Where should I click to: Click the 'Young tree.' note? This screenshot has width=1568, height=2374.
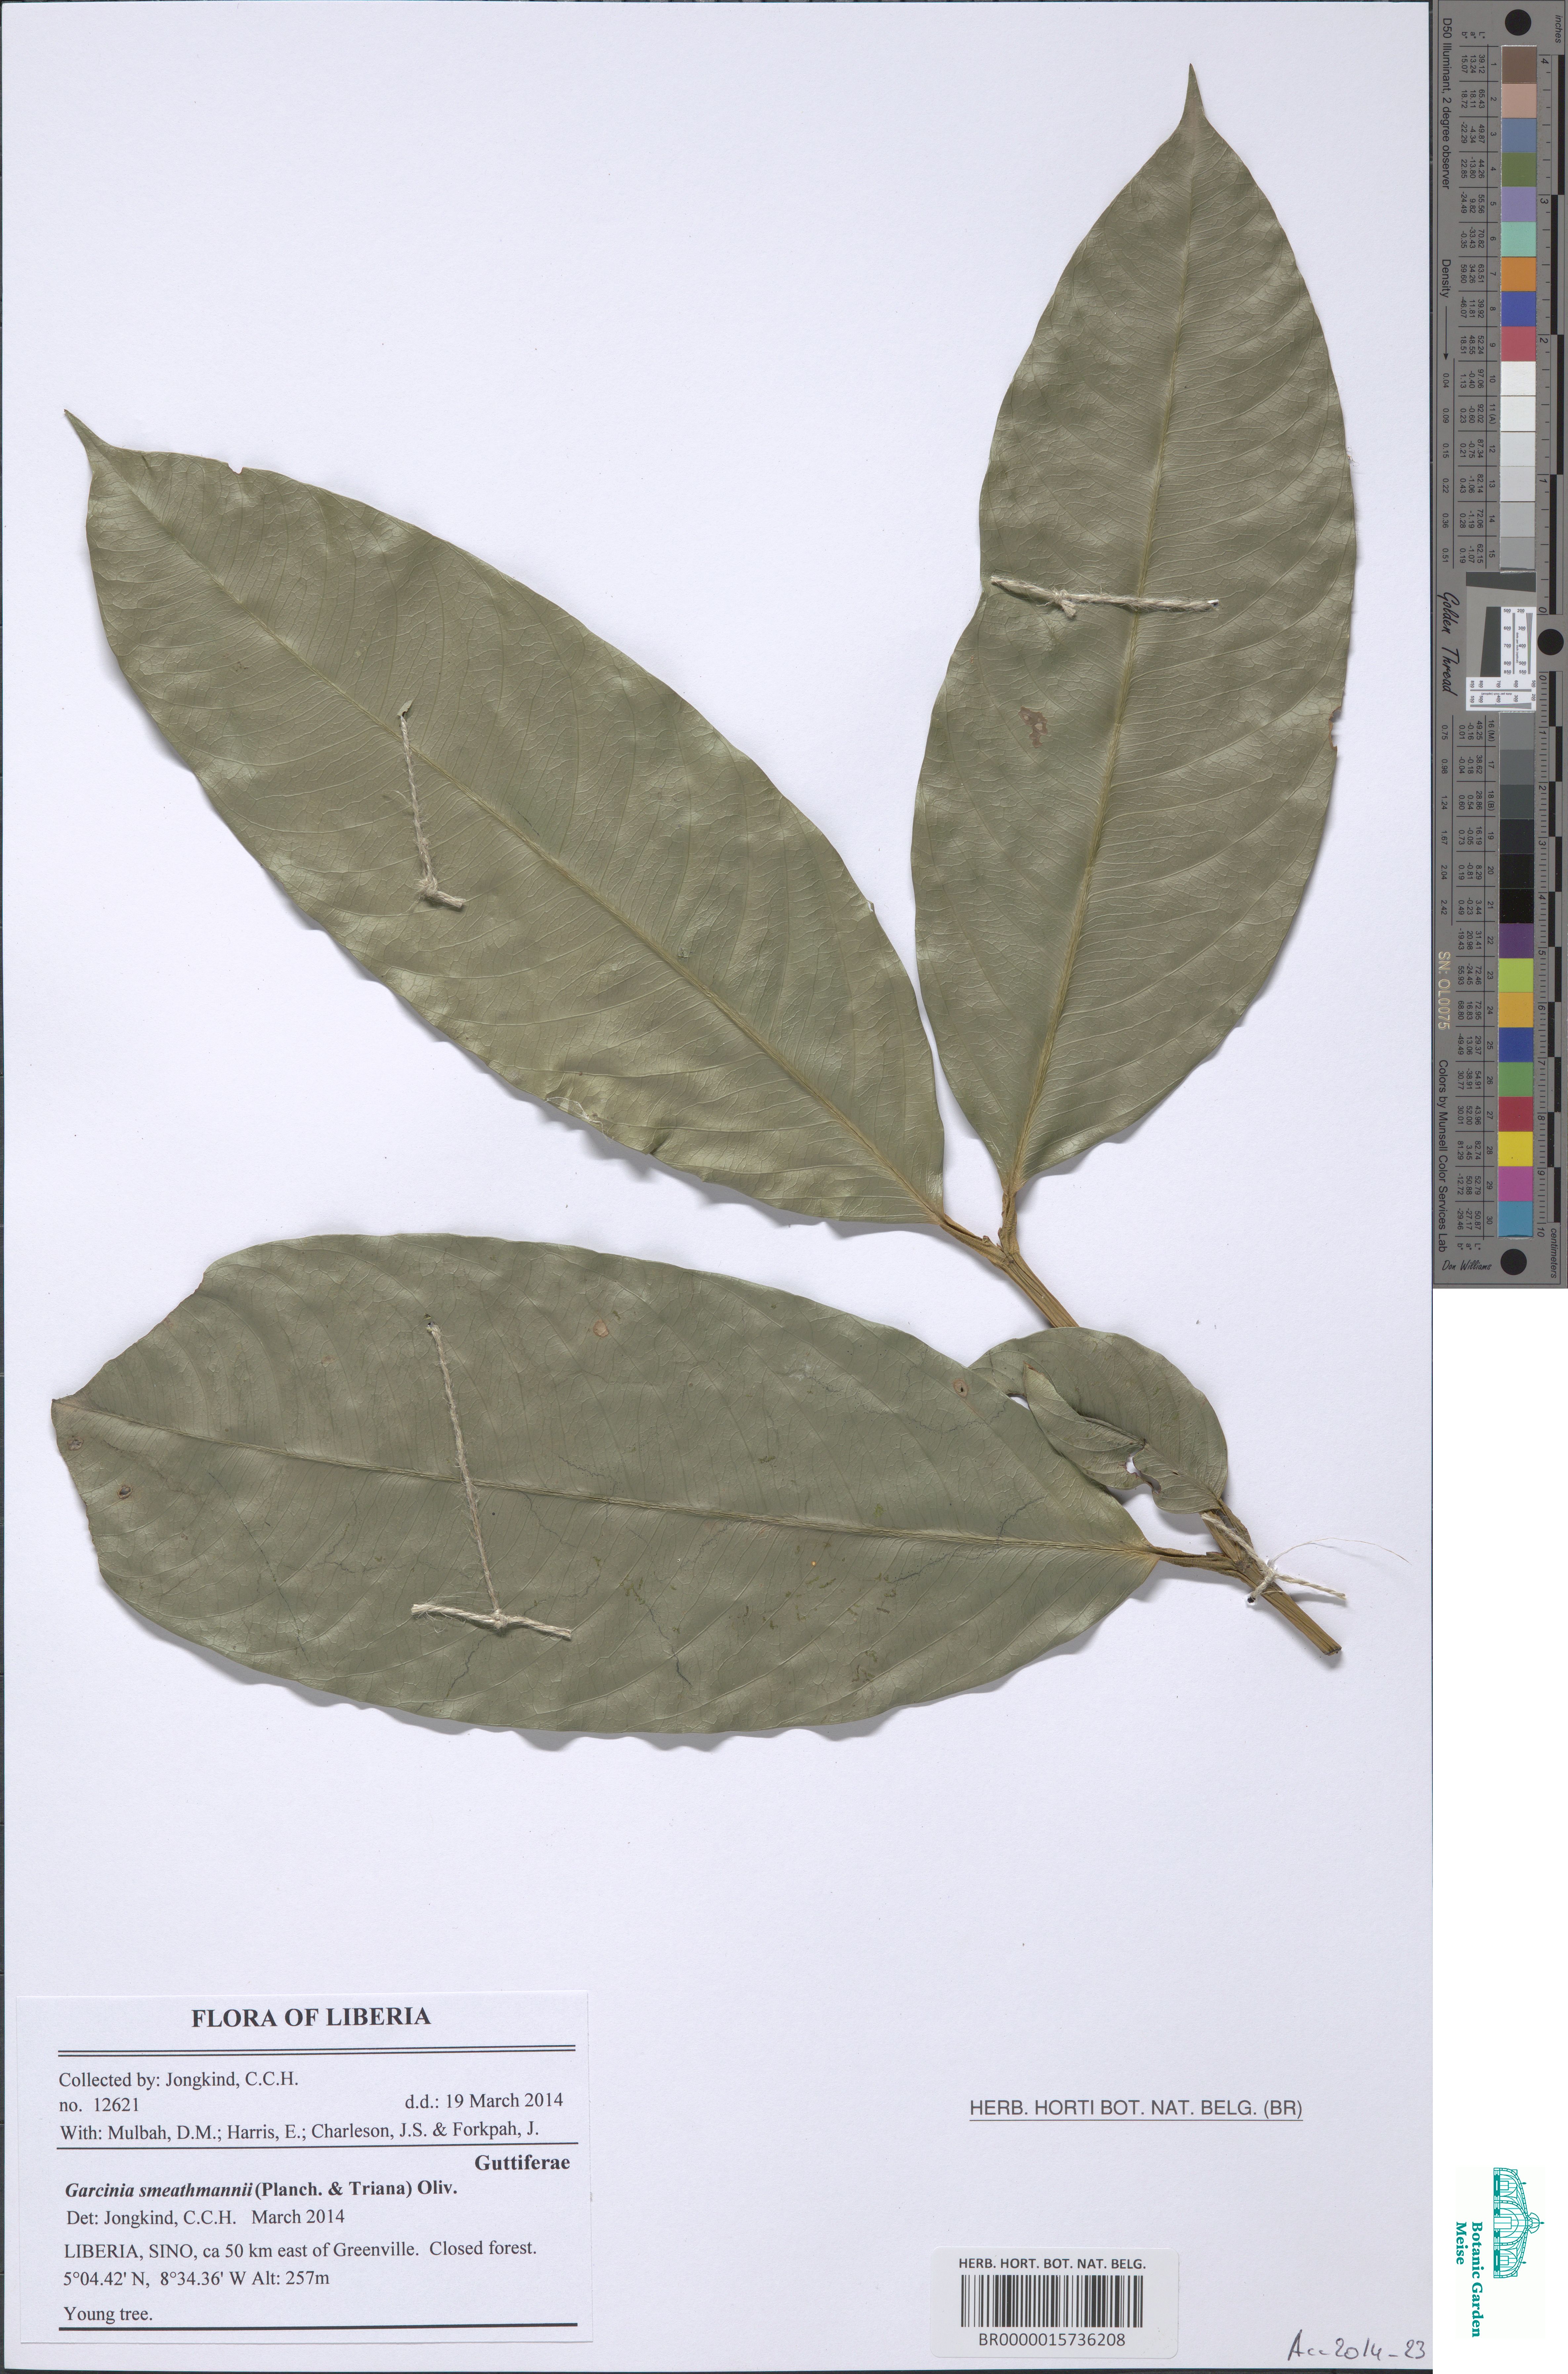tap(108, 2314)
